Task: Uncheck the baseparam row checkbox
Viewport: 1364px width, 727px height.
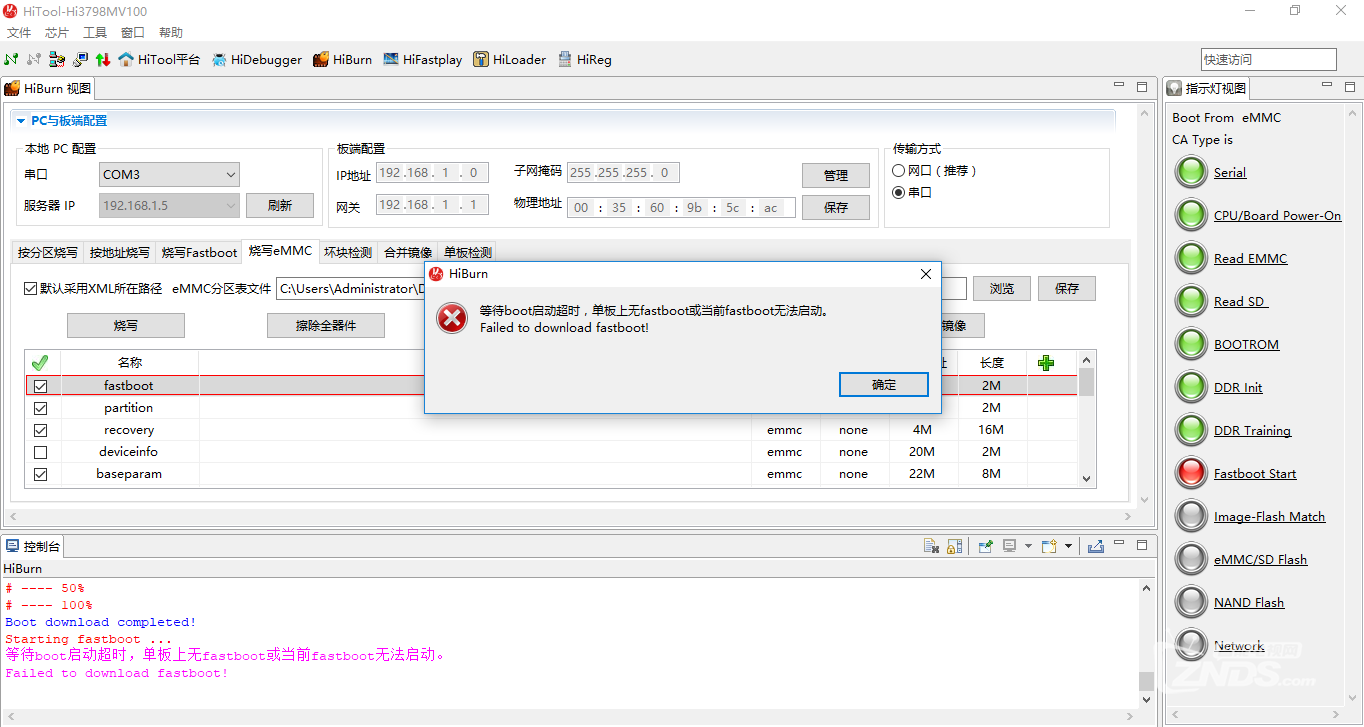Action: [x=41, y=474]
